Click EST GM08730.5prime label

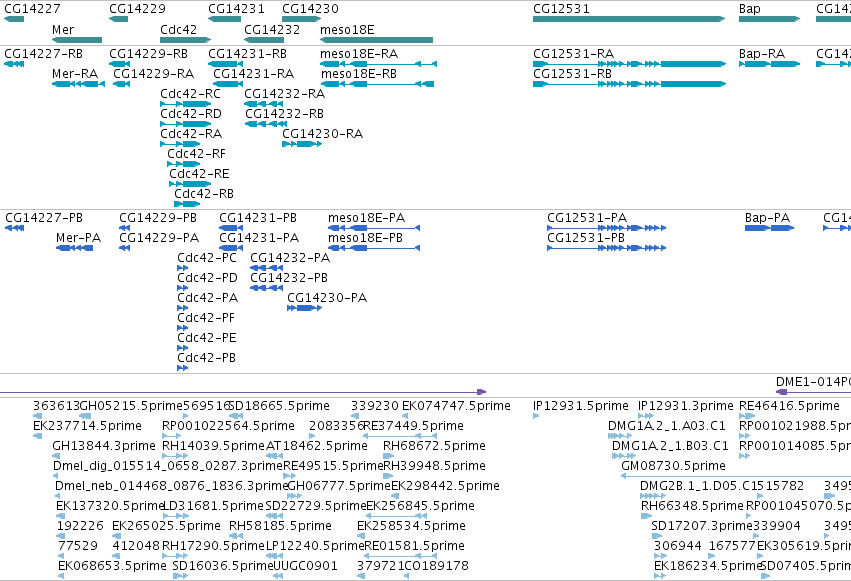click(x=674, y=466)
